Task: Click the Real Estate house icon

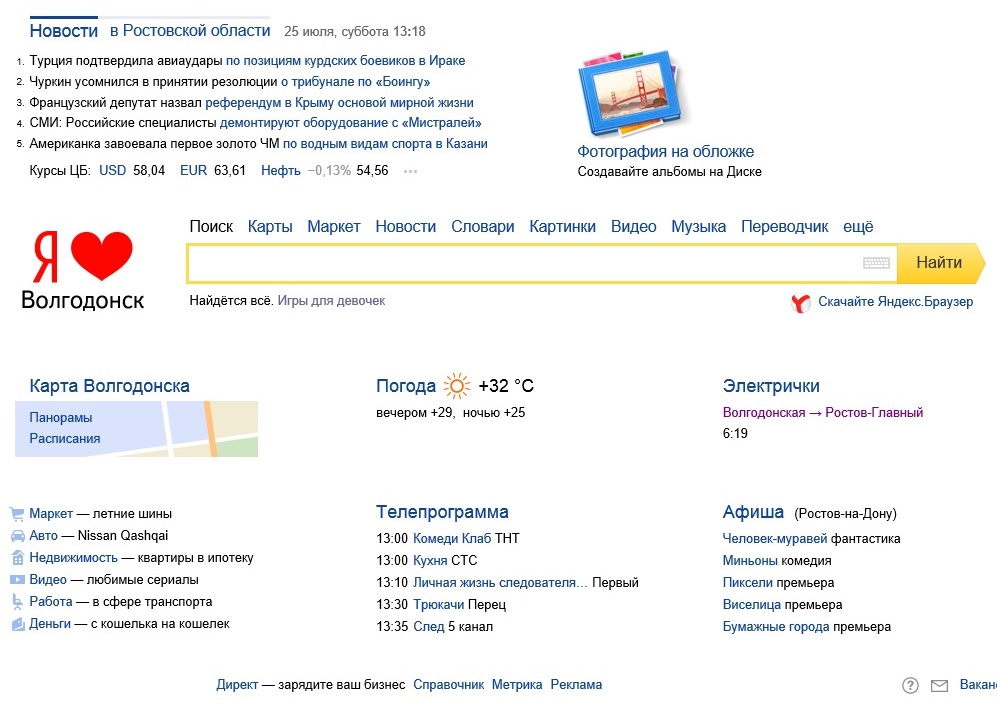Action: click(17, 558)
